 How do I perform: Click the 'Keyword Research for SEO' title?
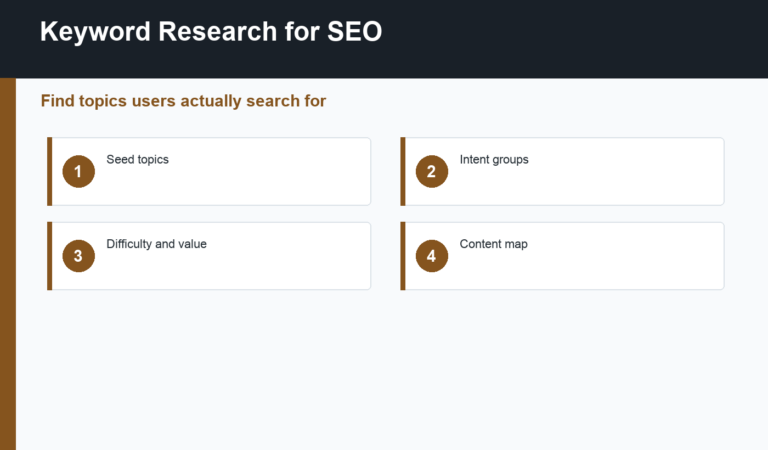tap(211, 32)
